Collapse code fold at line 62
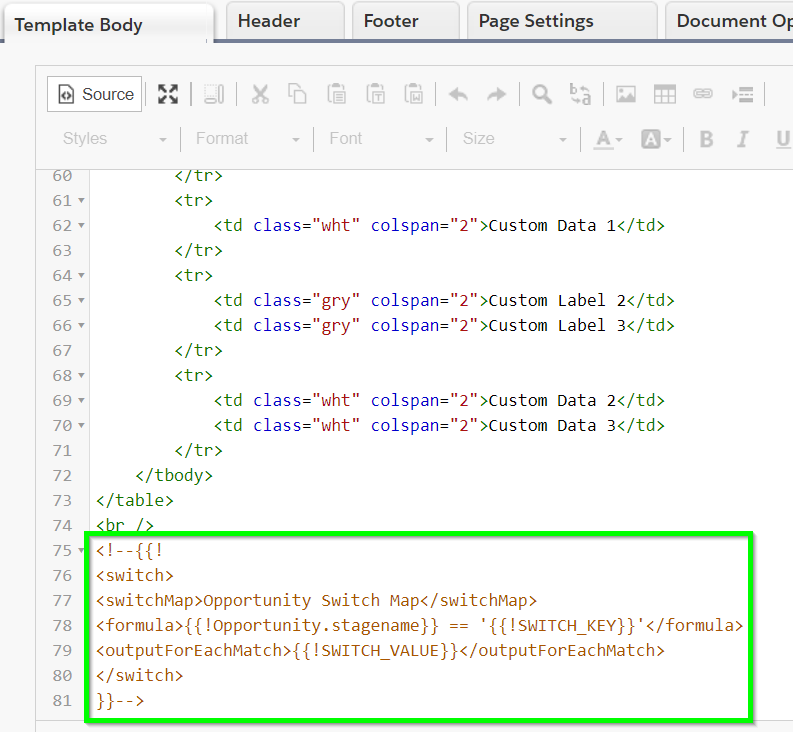Image resolution: width=793 pixels, height=732 pixels. (x=81, y=226)
